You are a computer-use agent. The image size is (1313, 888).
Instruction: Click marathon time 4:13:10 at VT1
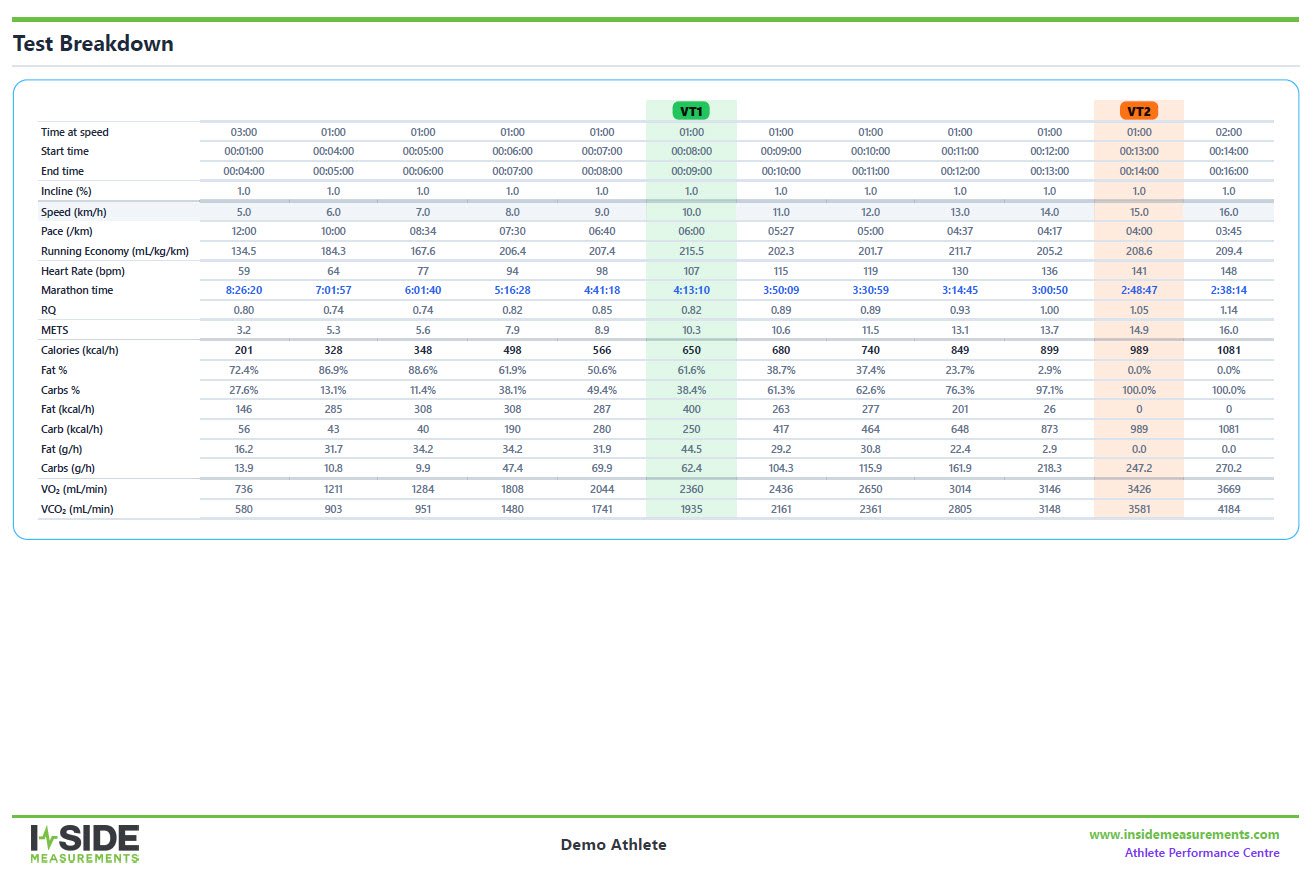pos(691,290)
